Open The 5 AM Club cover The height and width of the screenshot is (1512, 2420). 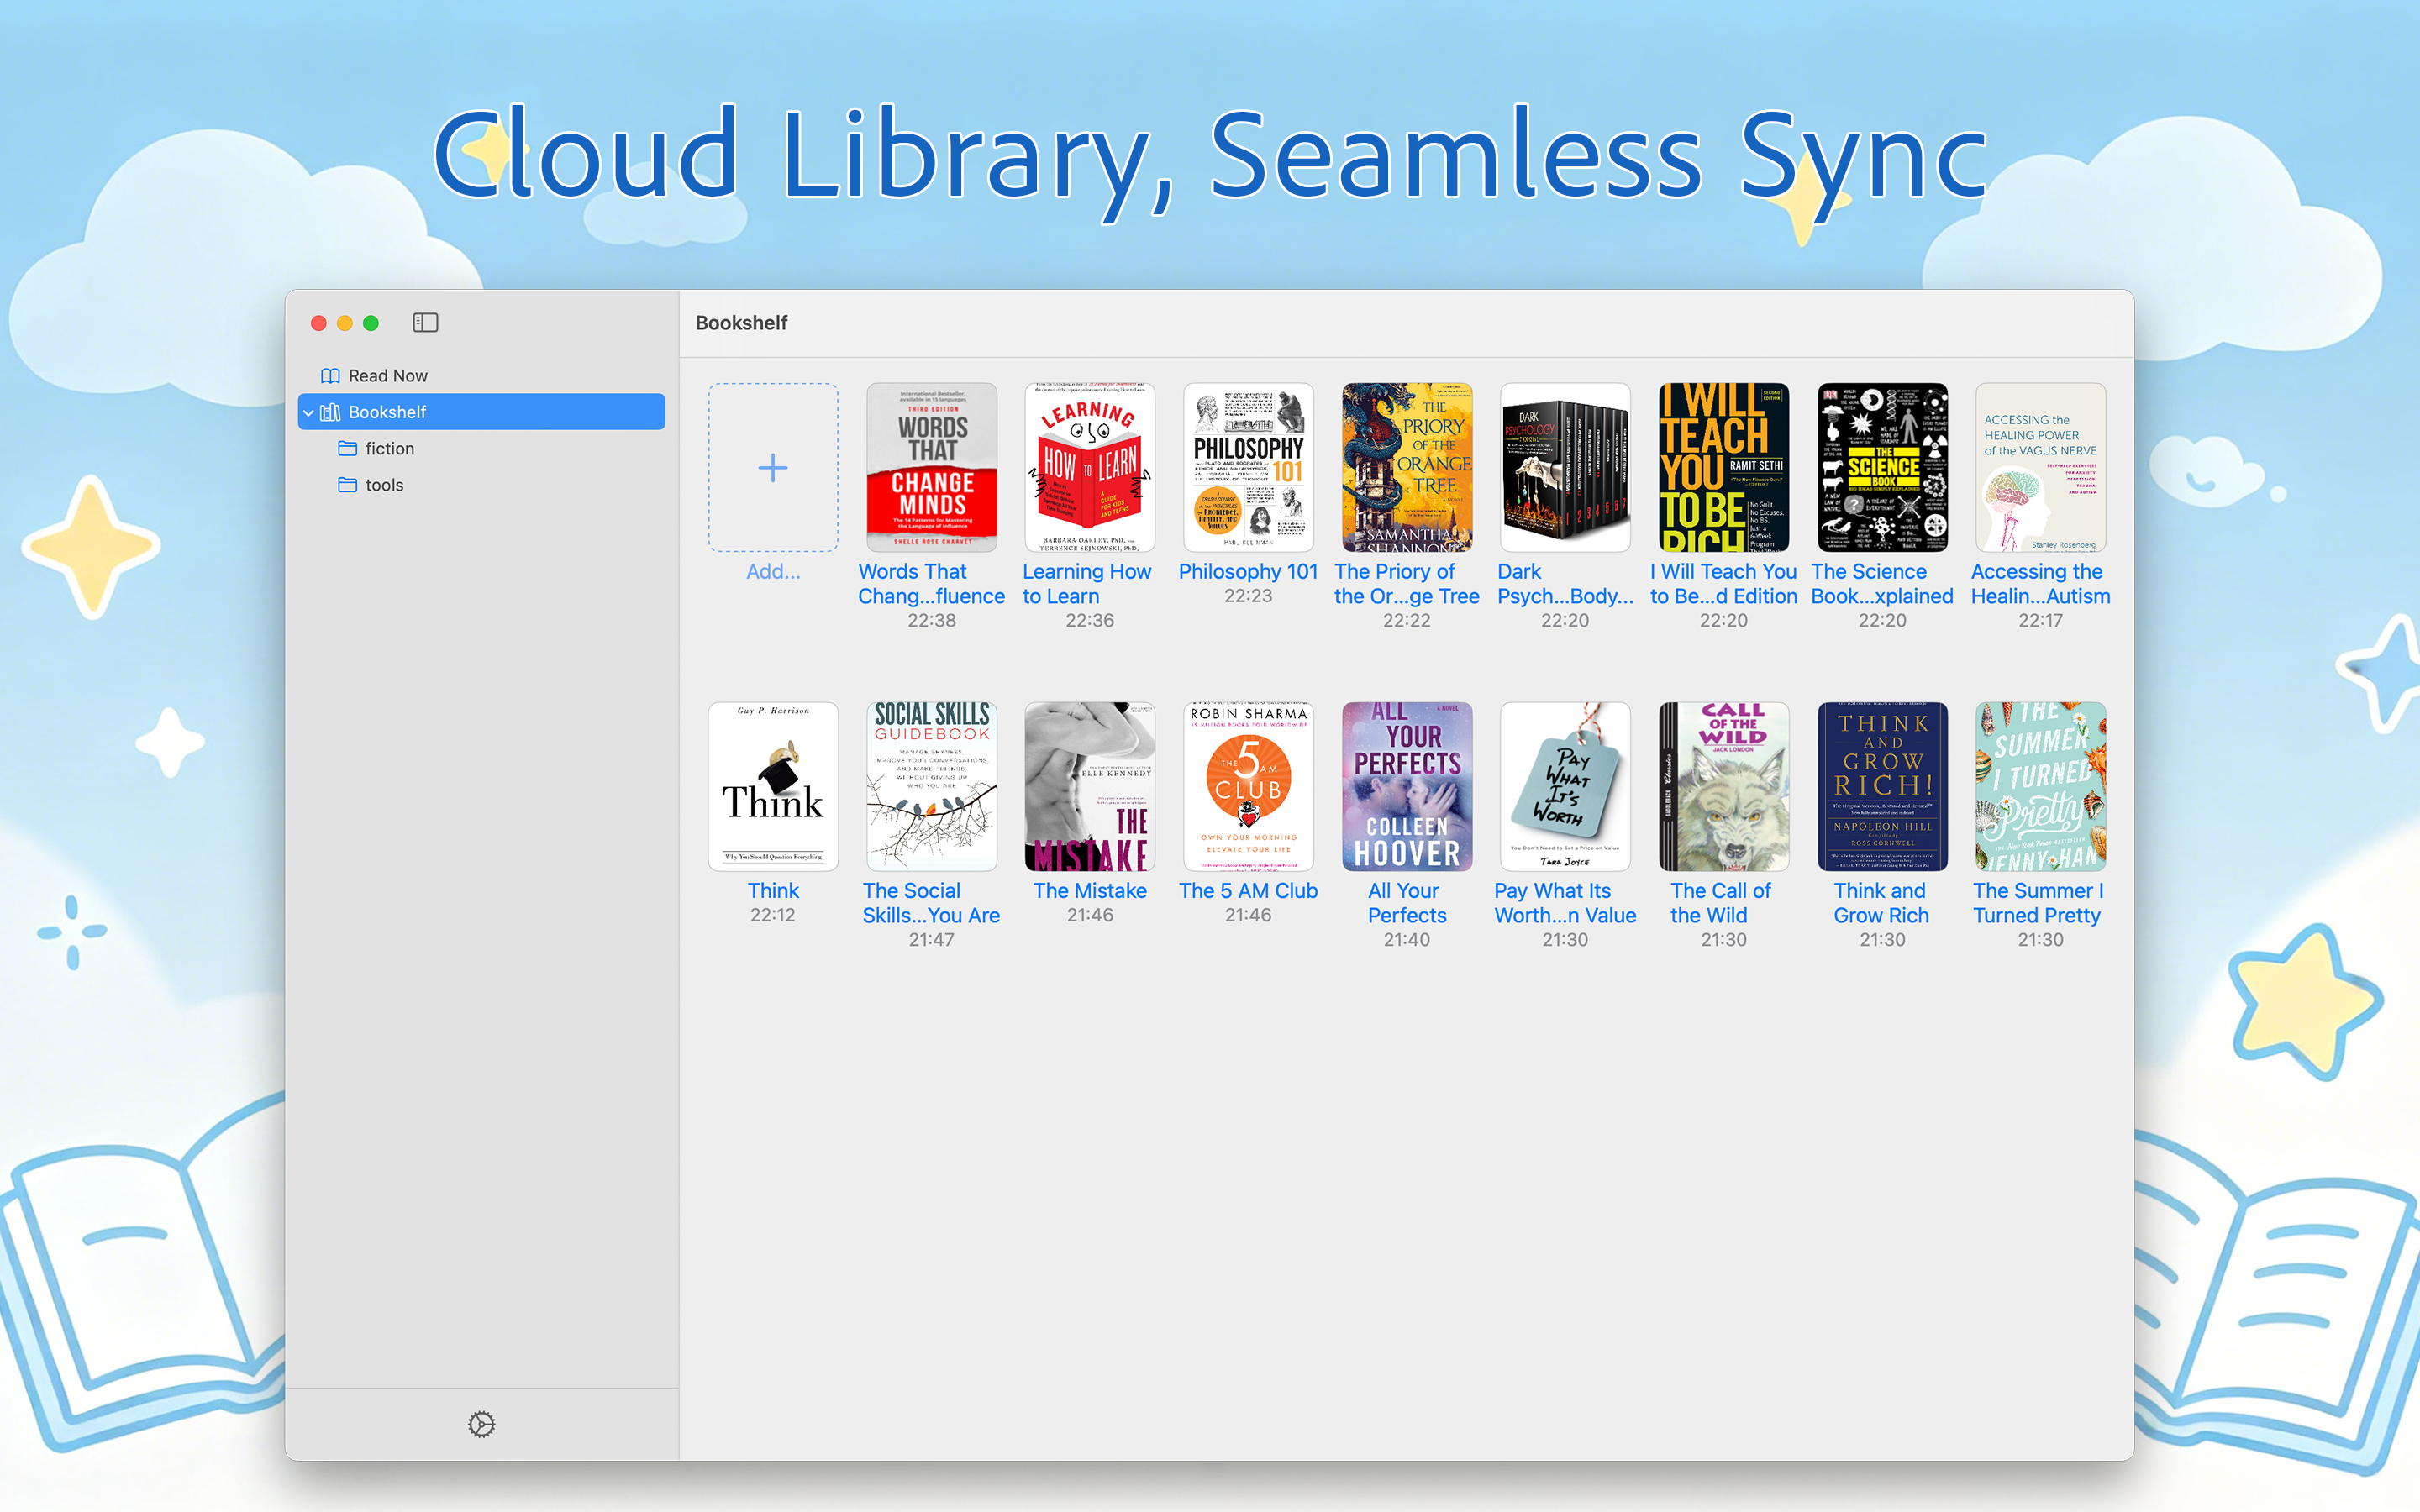click(x=1248, y=786)
